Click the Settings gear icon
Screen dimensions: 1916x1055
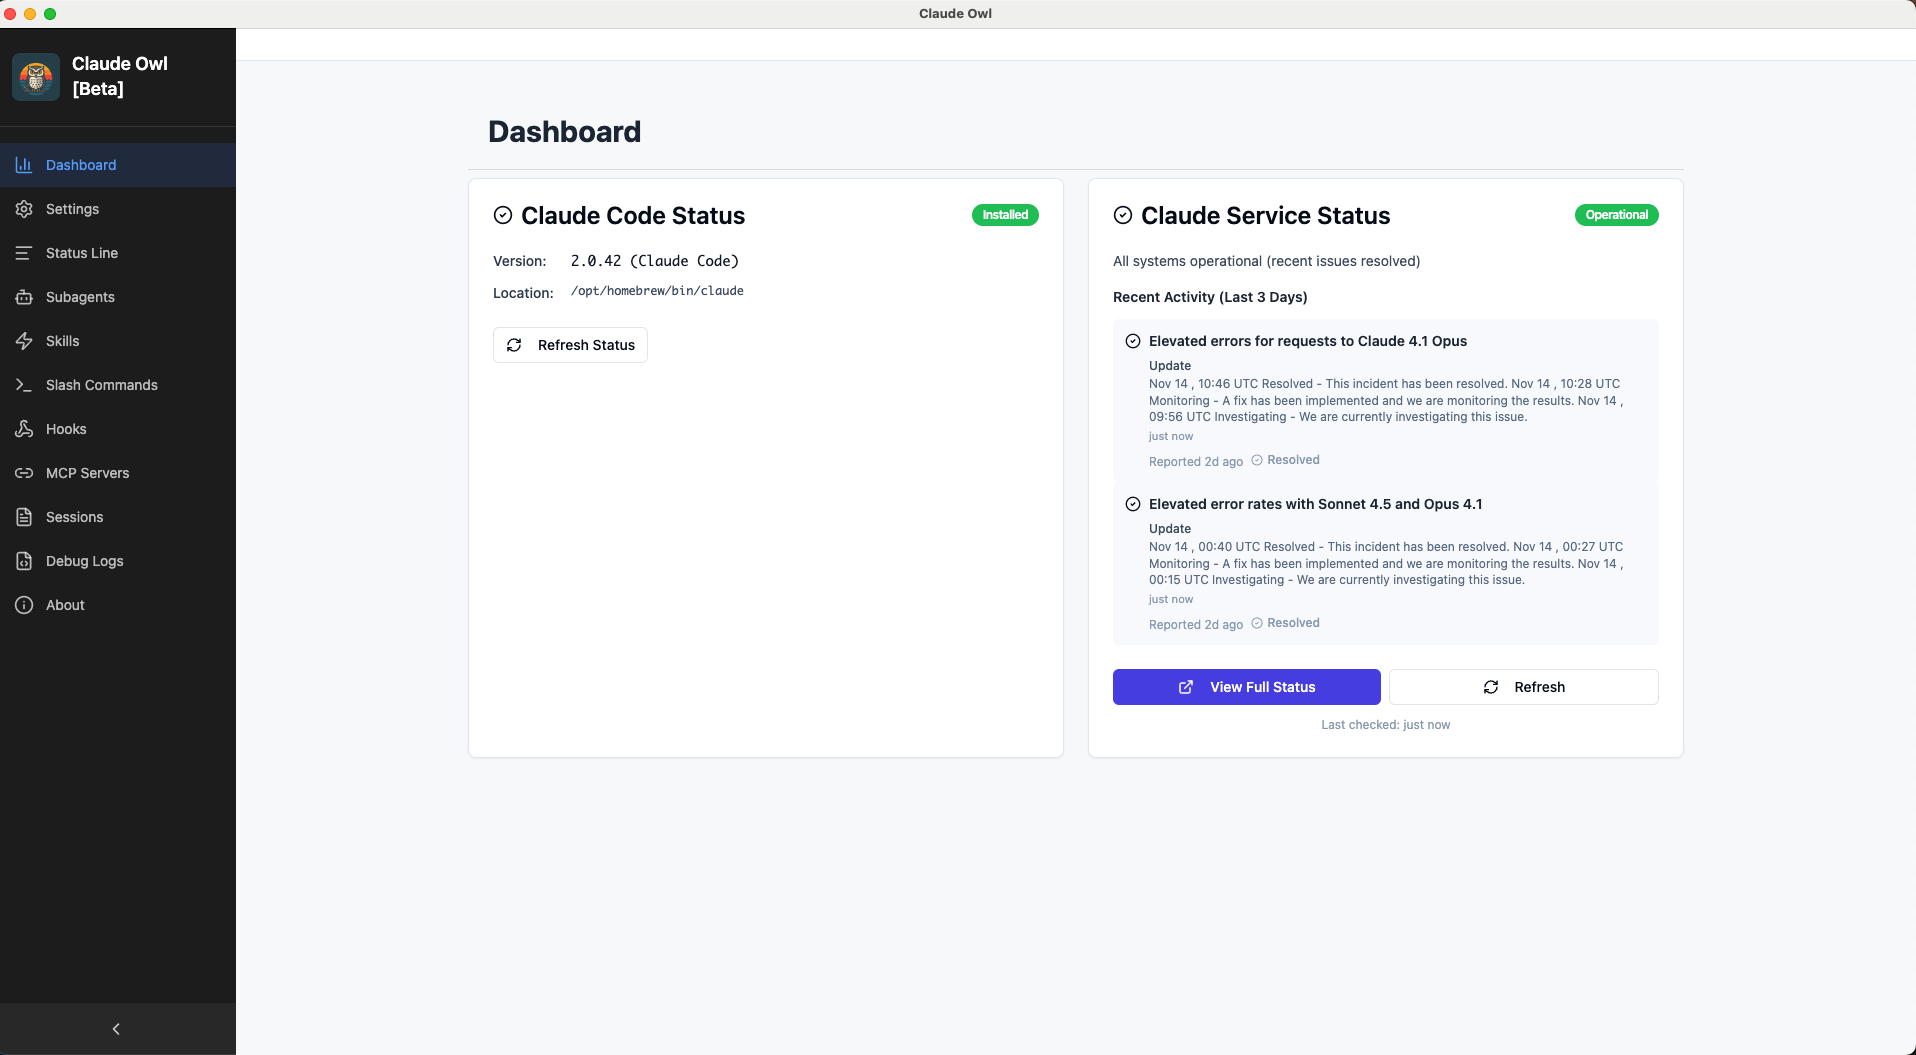[x=24, y=209]
